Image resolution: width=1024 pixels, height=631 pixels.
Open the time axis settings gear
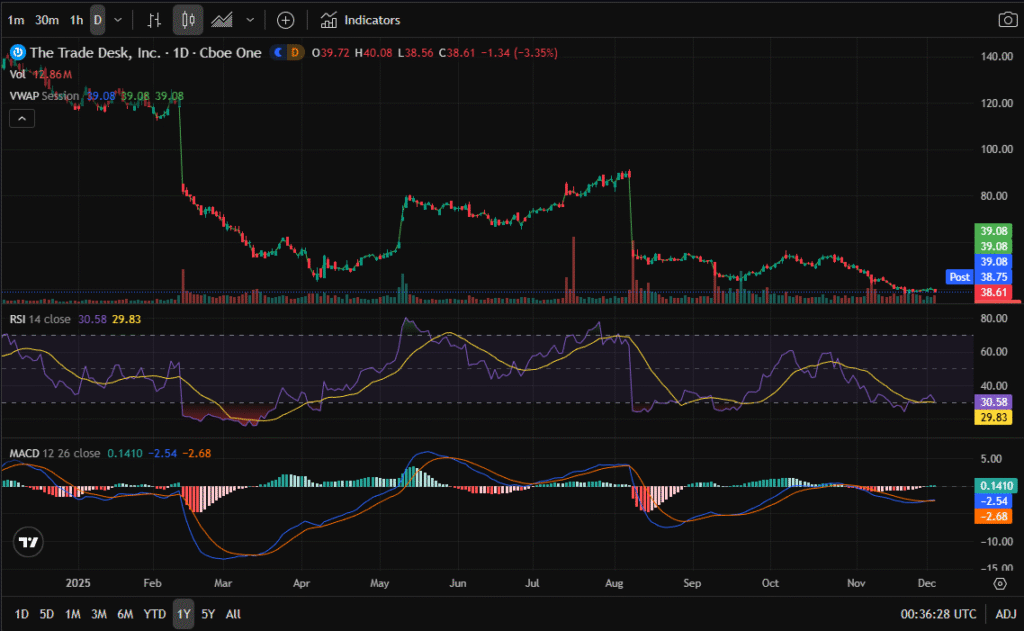(x=1000, y=583)
